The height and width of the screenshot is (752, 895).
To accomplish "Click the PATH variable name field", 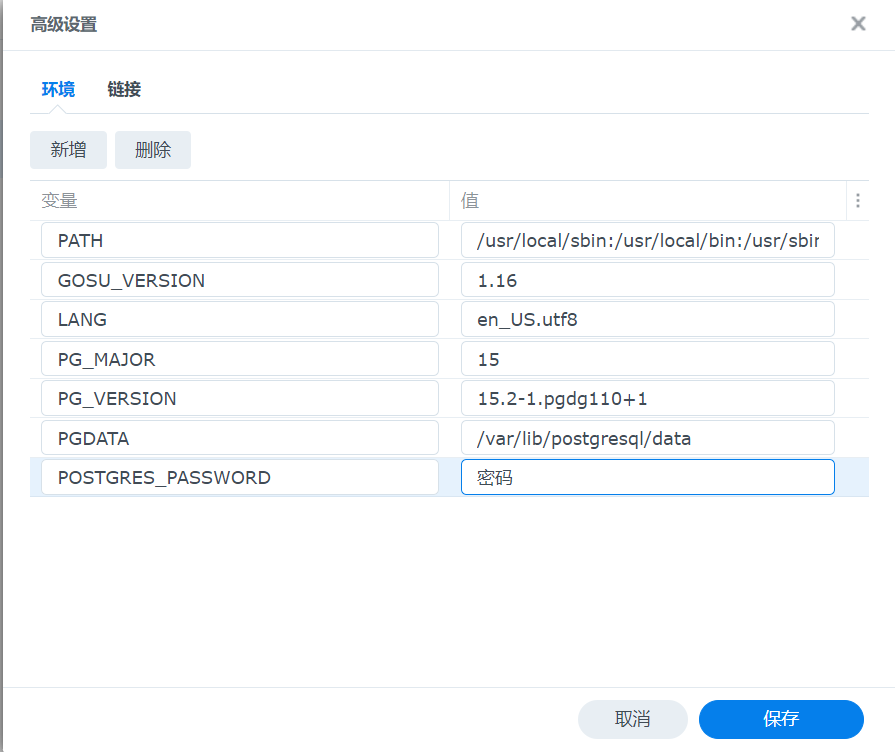I will (x=239, y=241).
